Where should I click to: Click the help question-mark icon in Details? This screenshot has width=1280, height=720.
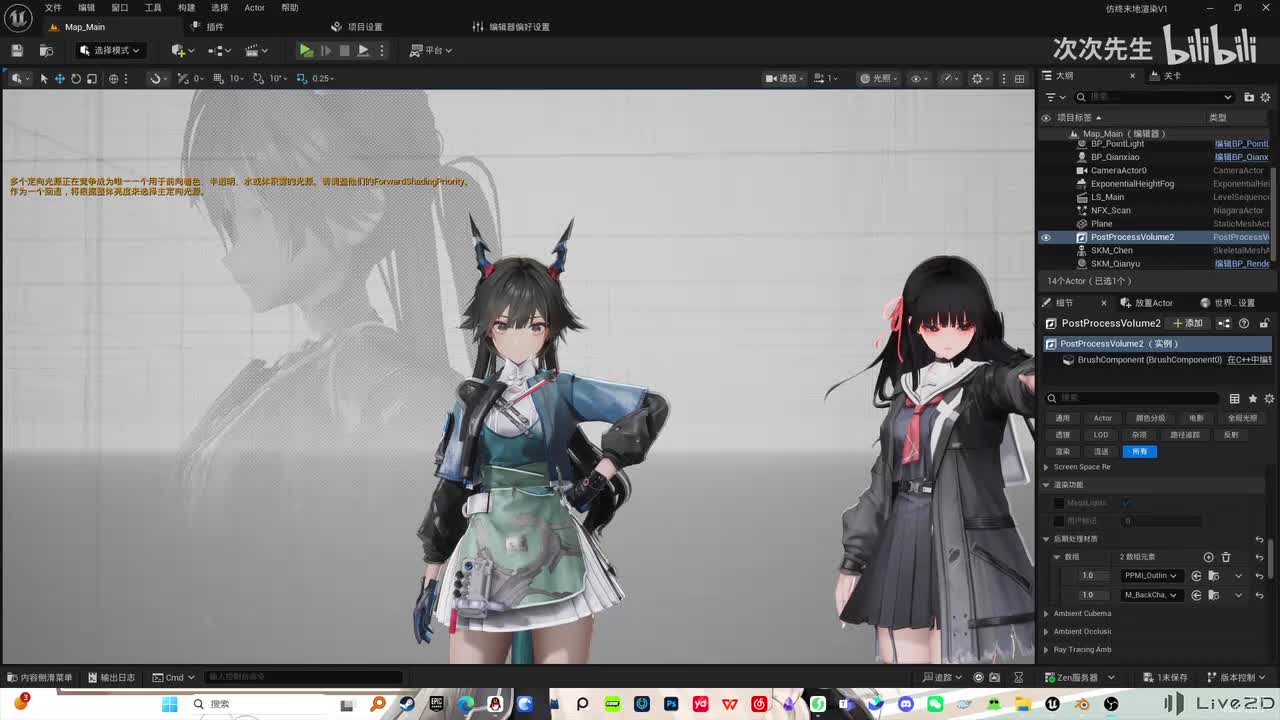pyautogui.click(x=1244, y=323)
